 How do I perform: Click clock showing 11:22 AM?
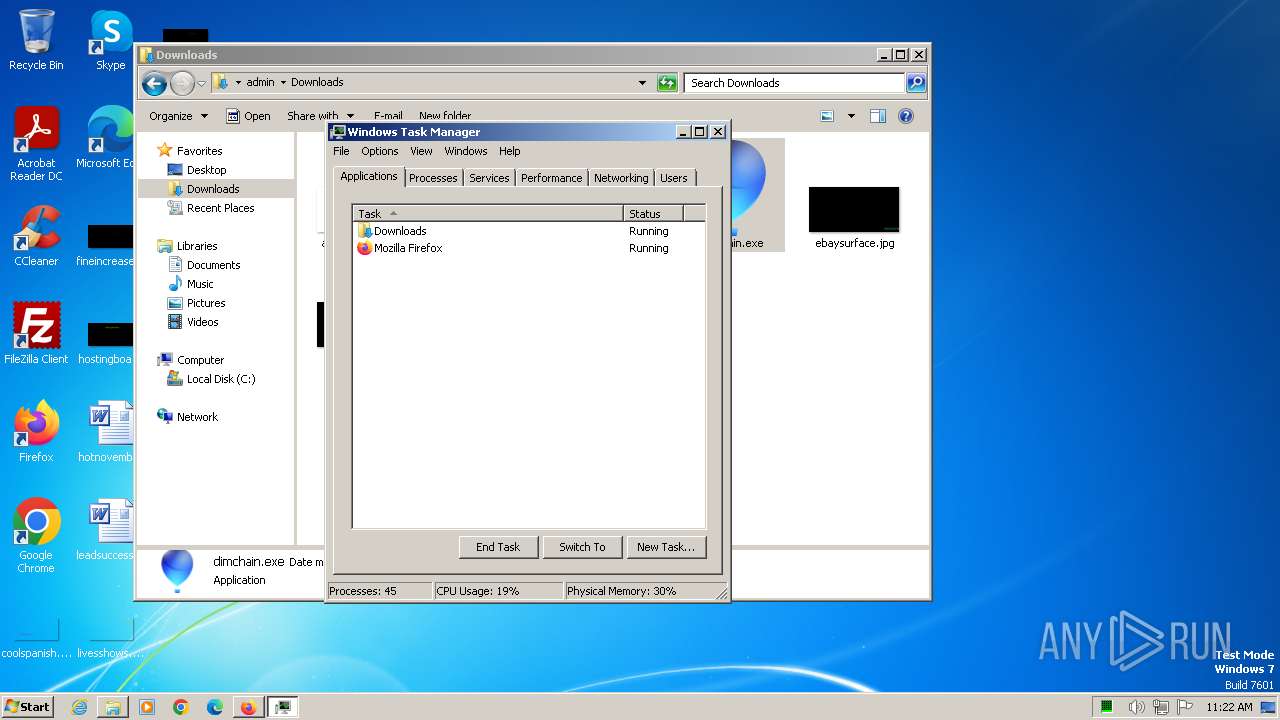(1229, 707)
